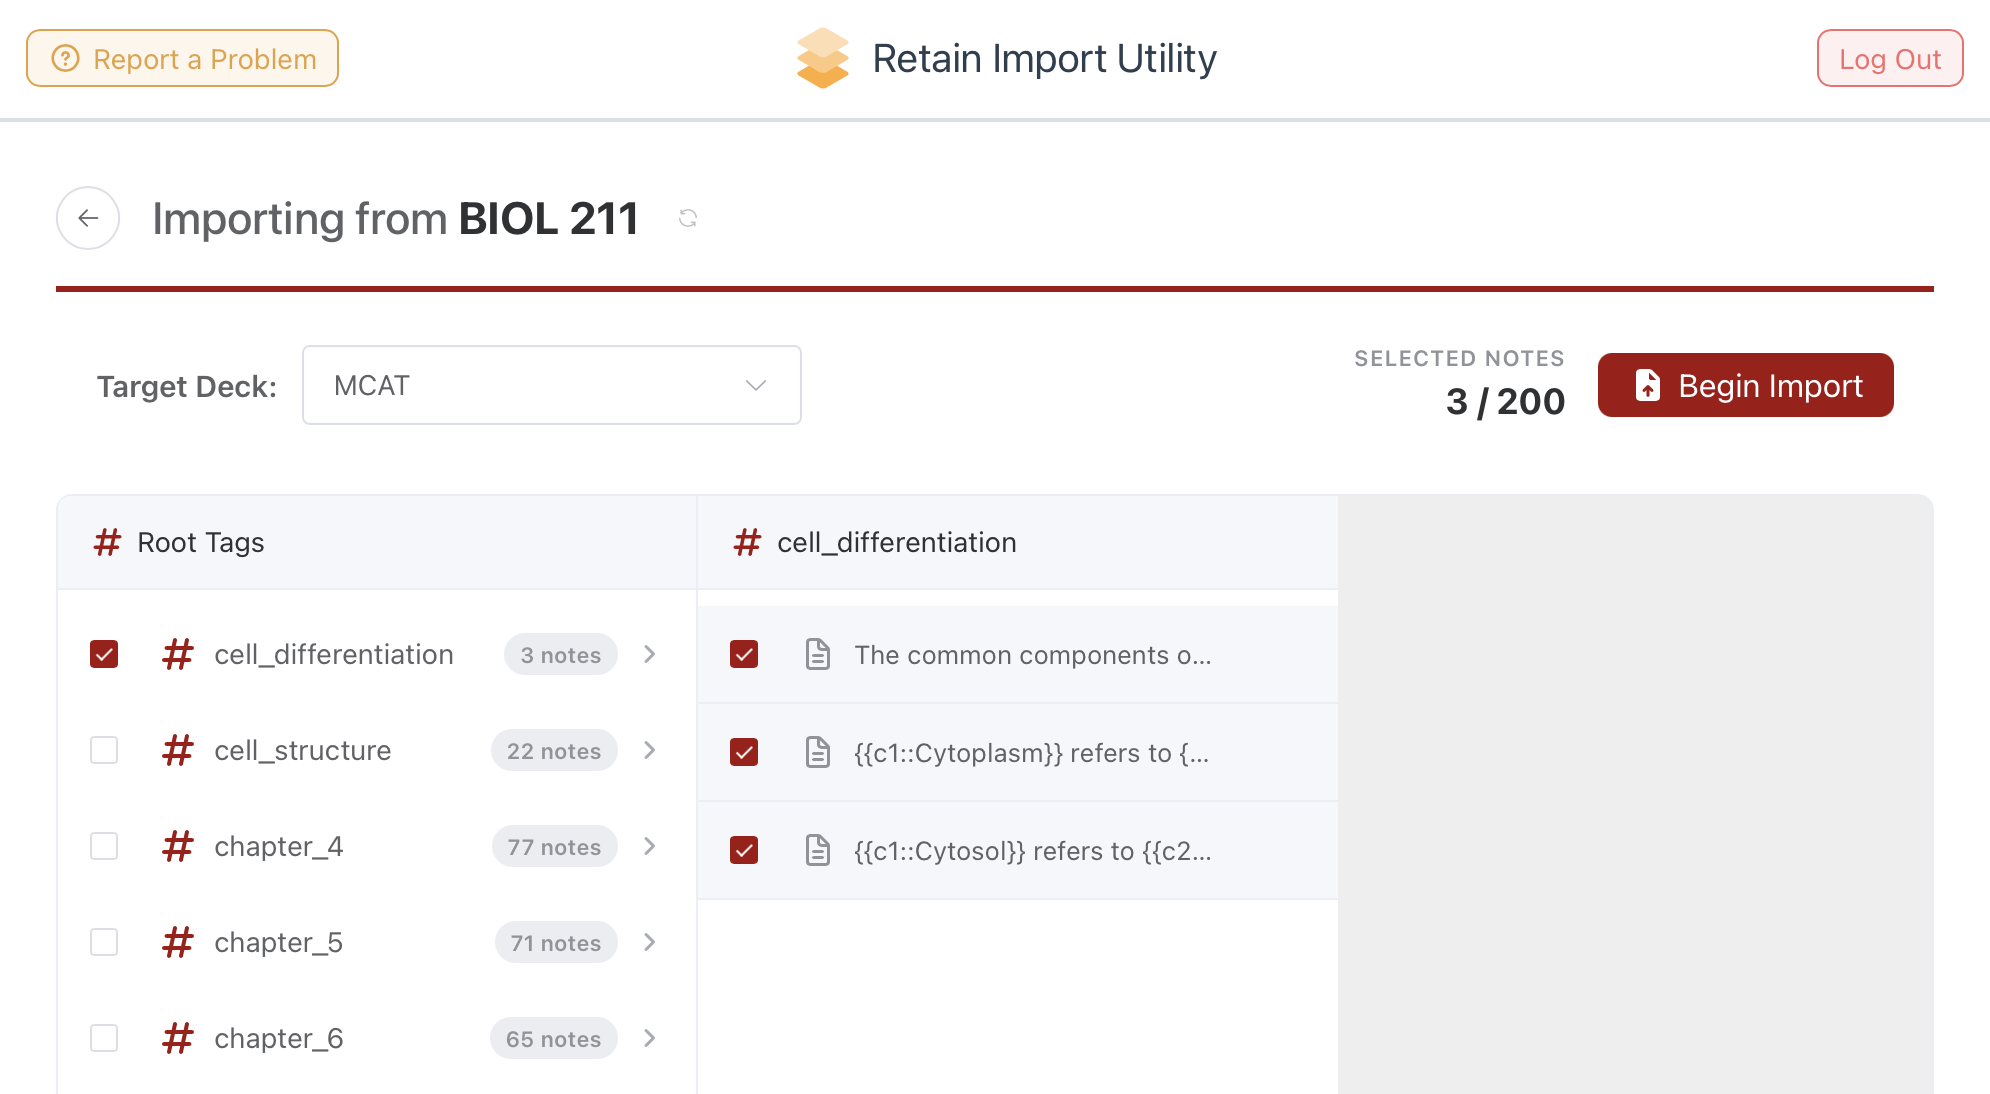Click the back arrow icon
Viewport: 1990px width, 1094px height.
point(88,218)
